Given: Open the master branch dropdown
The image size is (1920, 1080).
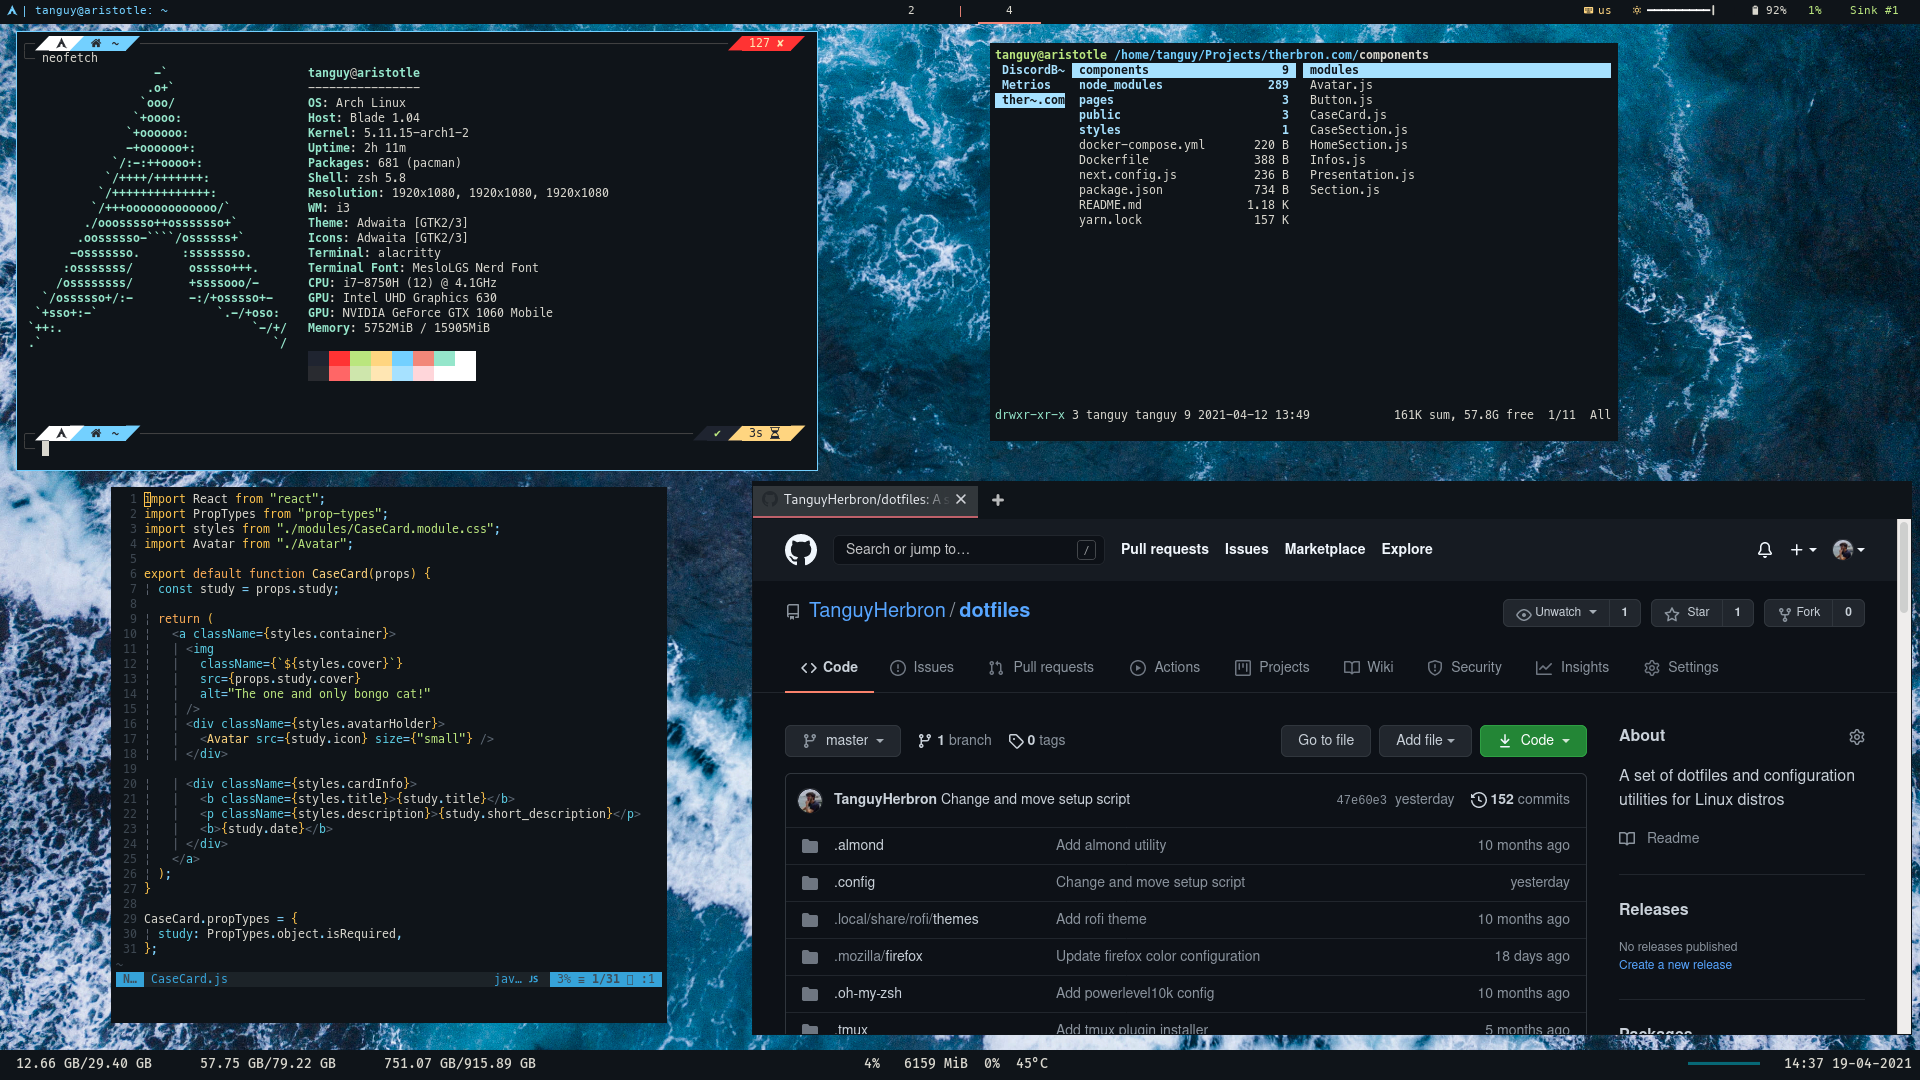Looking at the screenshot, I should pyautogui.click(x=843, y=741).
